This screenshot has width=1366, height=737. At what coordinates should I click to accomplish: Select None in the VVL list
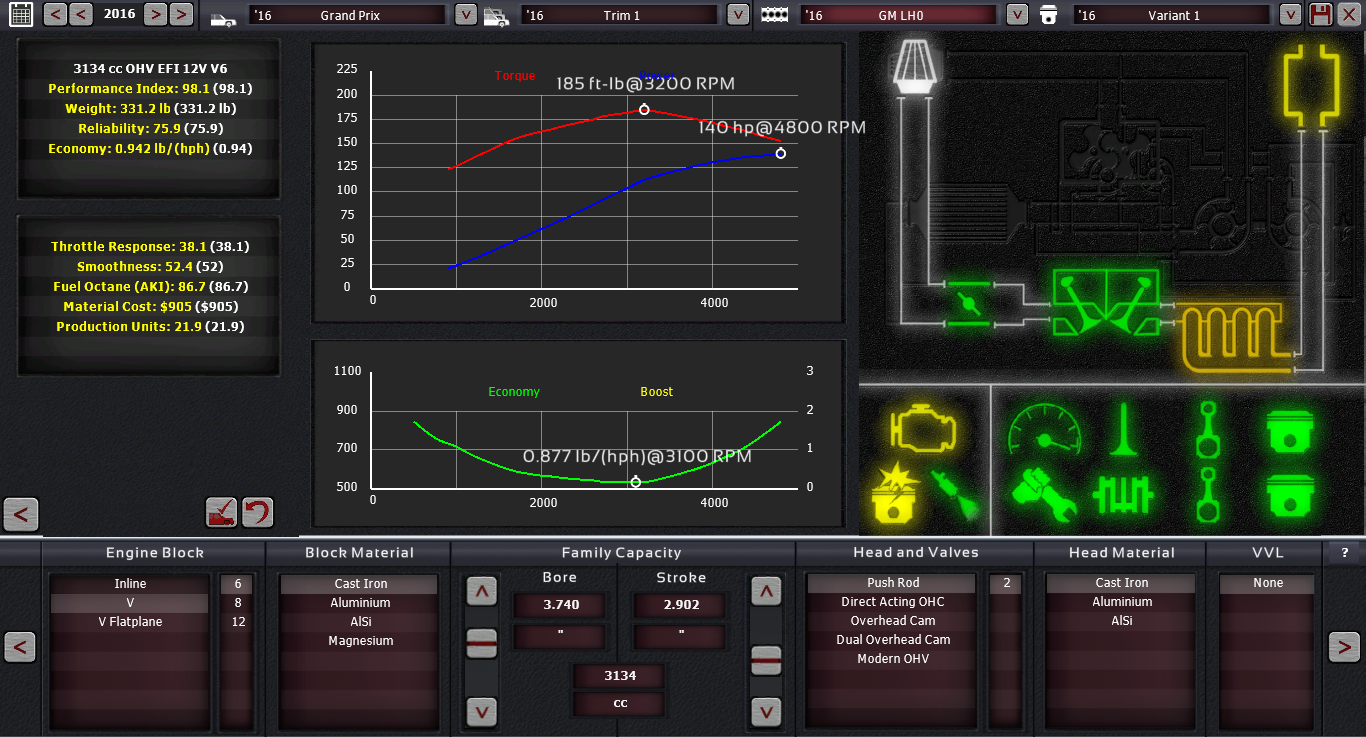1268,583
